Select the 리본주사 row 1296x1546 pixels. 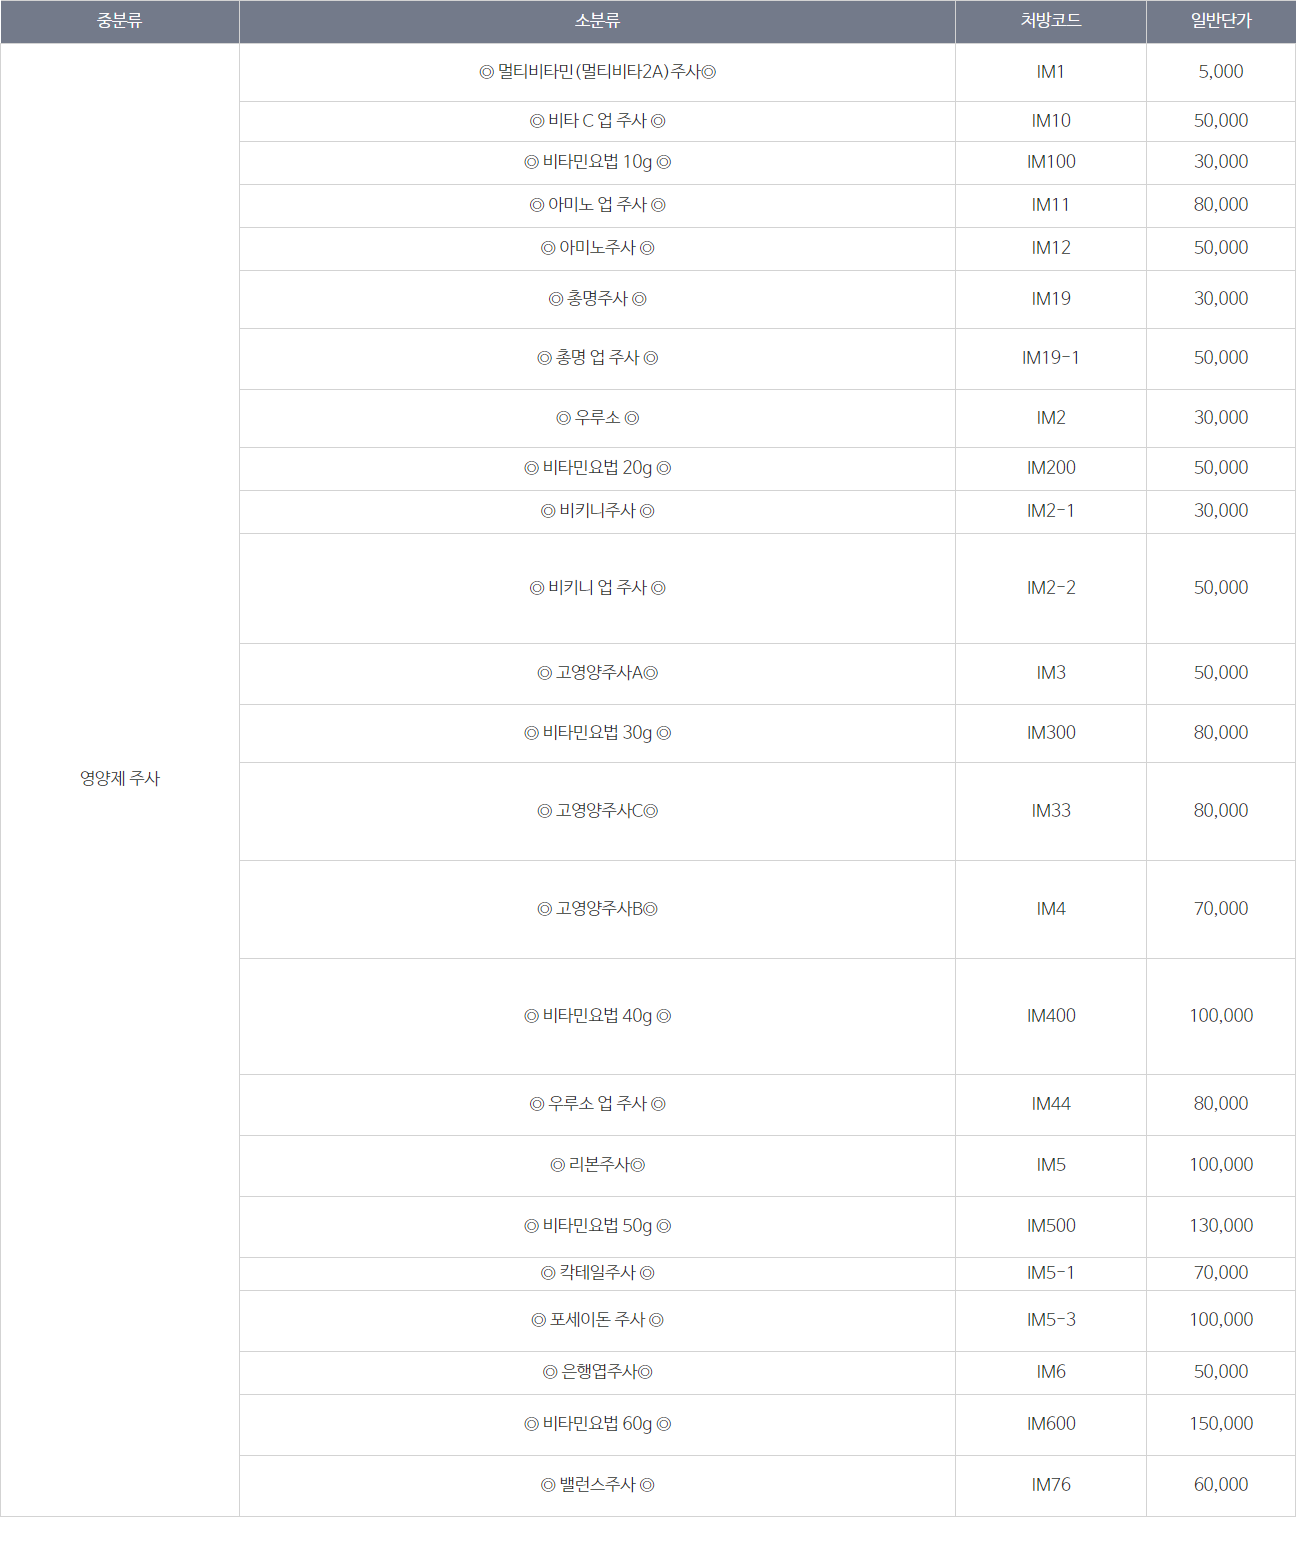click(767, 1166)
